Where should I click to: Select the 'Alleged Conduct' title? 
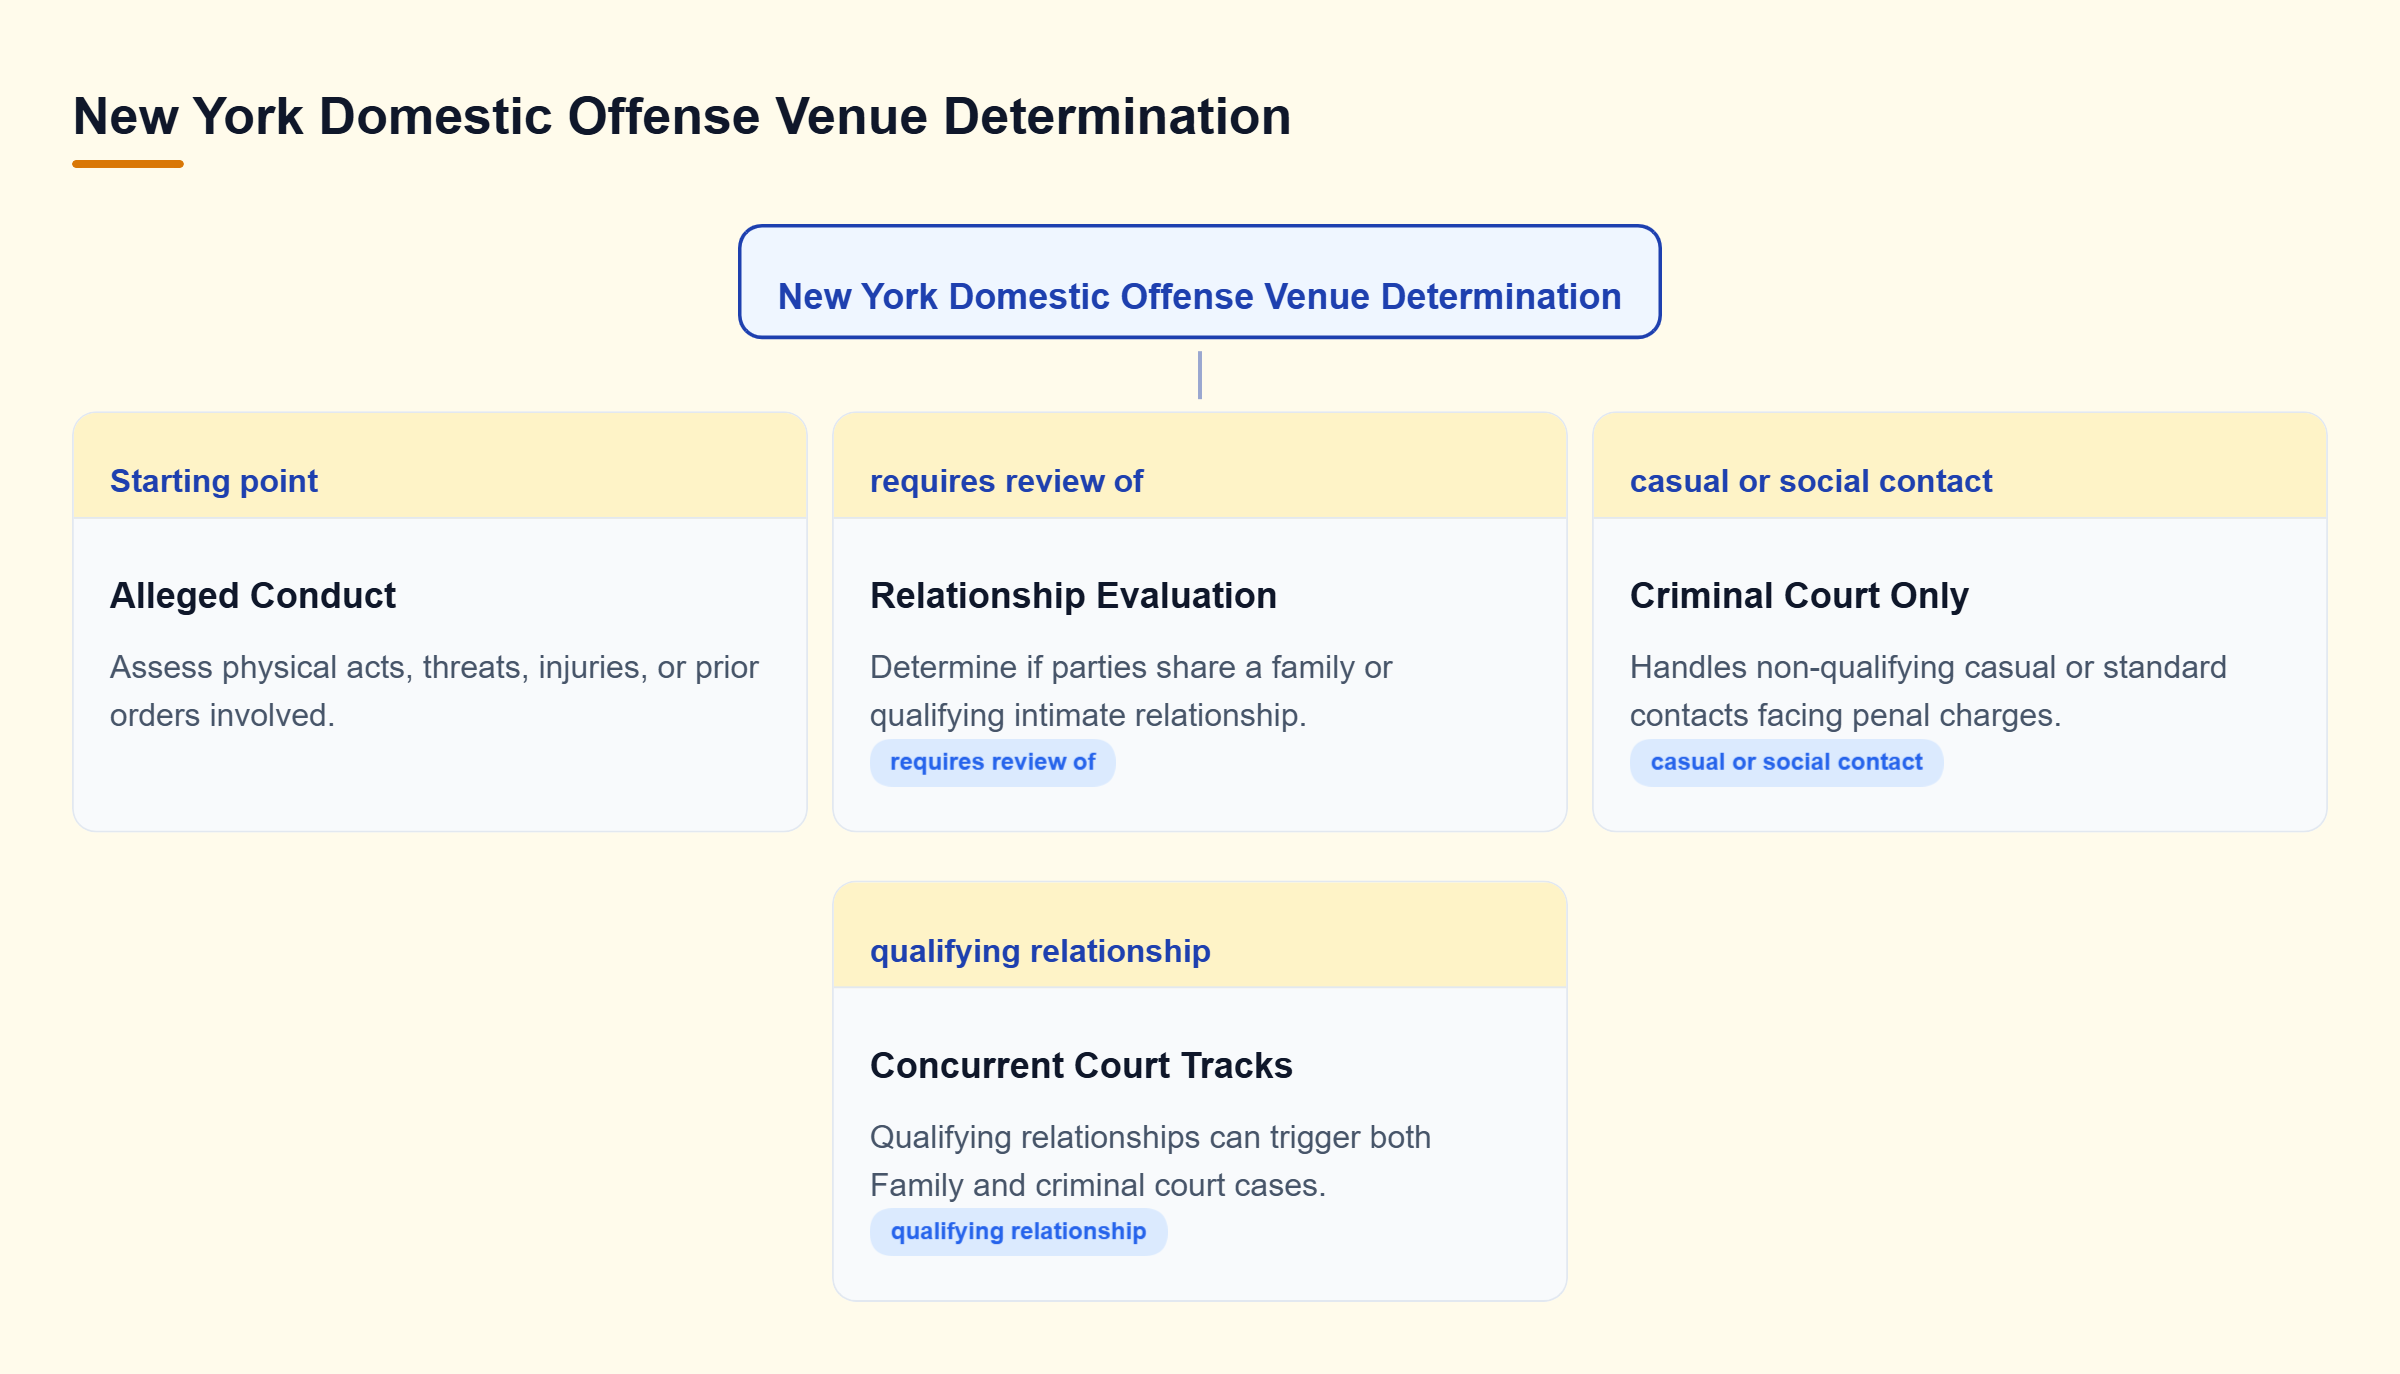pos(253,596)
